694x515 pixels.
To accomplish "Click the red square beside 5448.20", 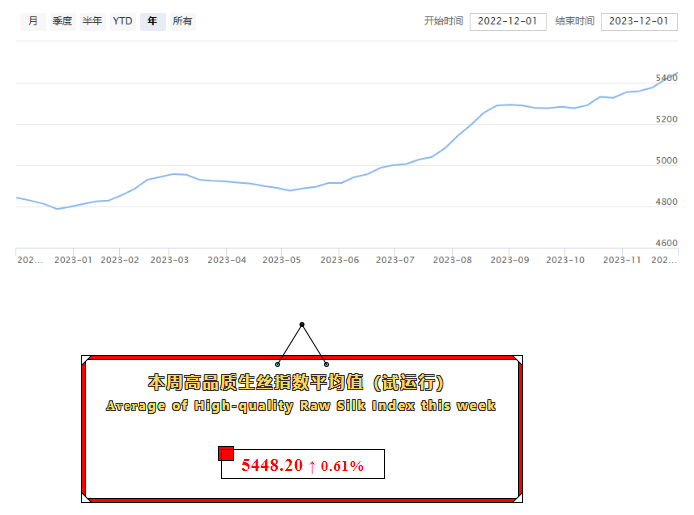I will 226,454.
